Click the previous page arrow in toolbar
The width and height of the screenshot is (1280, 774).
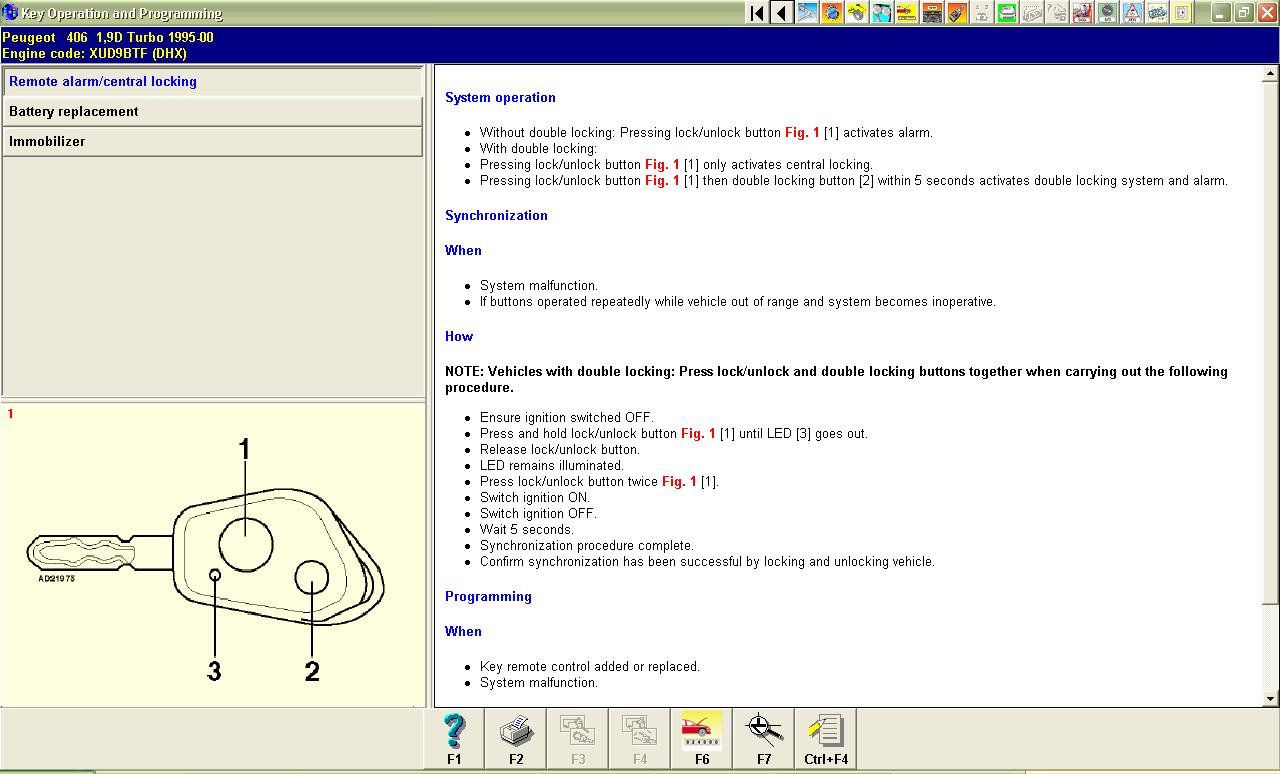[x=782, y=13]
